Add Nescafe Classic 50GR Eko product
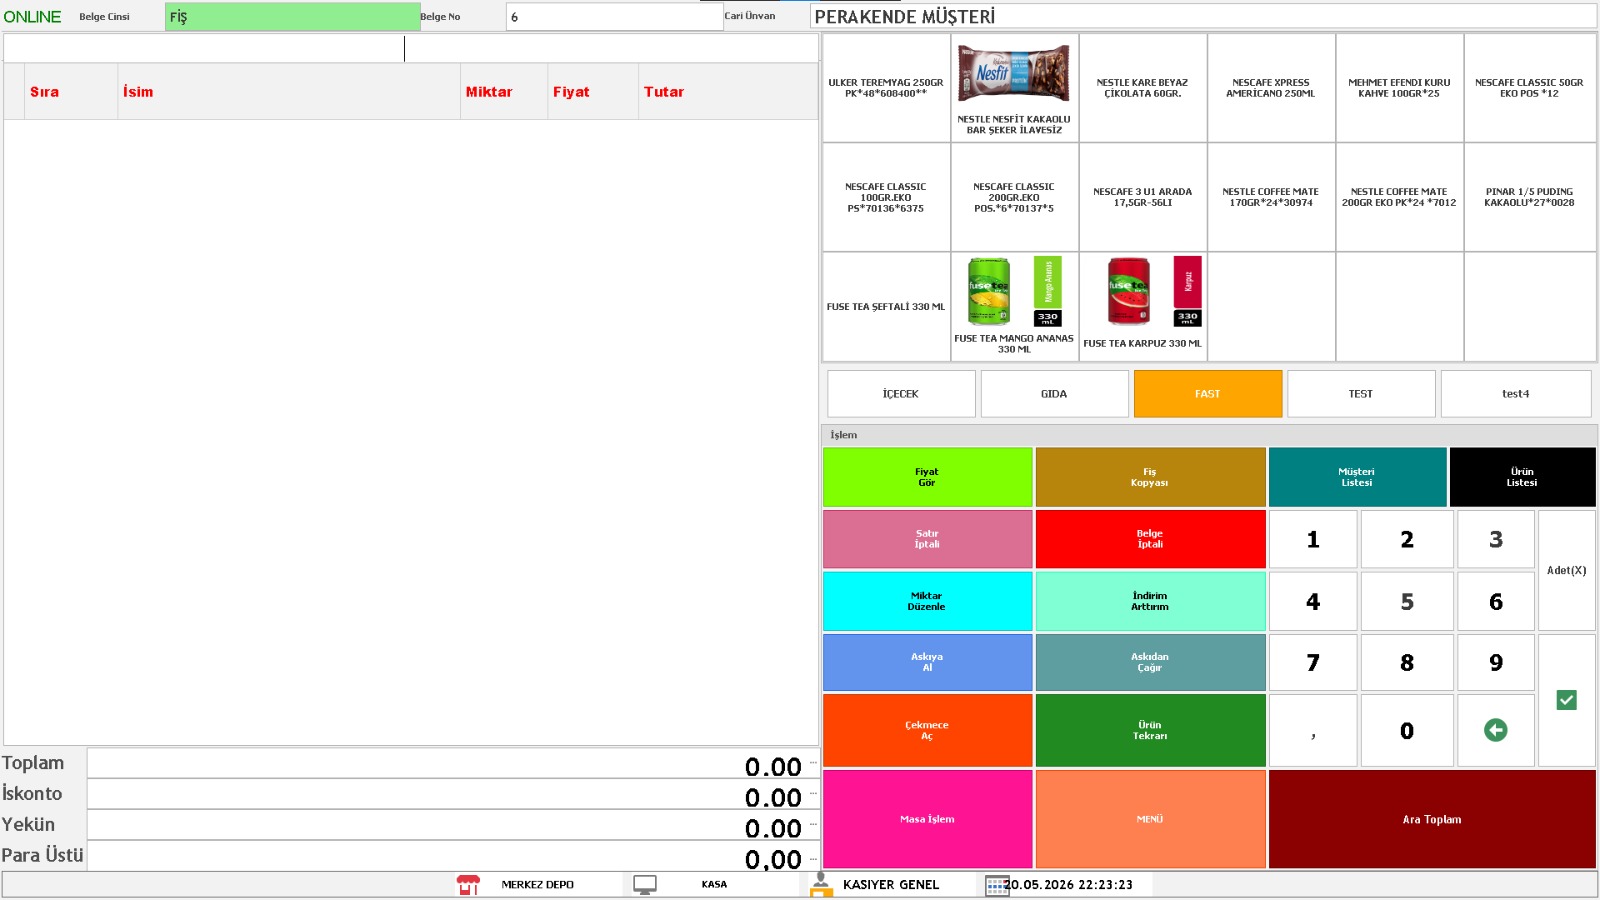Image resolution: width=1600 pixels, height=900 pixels. 1529,88
